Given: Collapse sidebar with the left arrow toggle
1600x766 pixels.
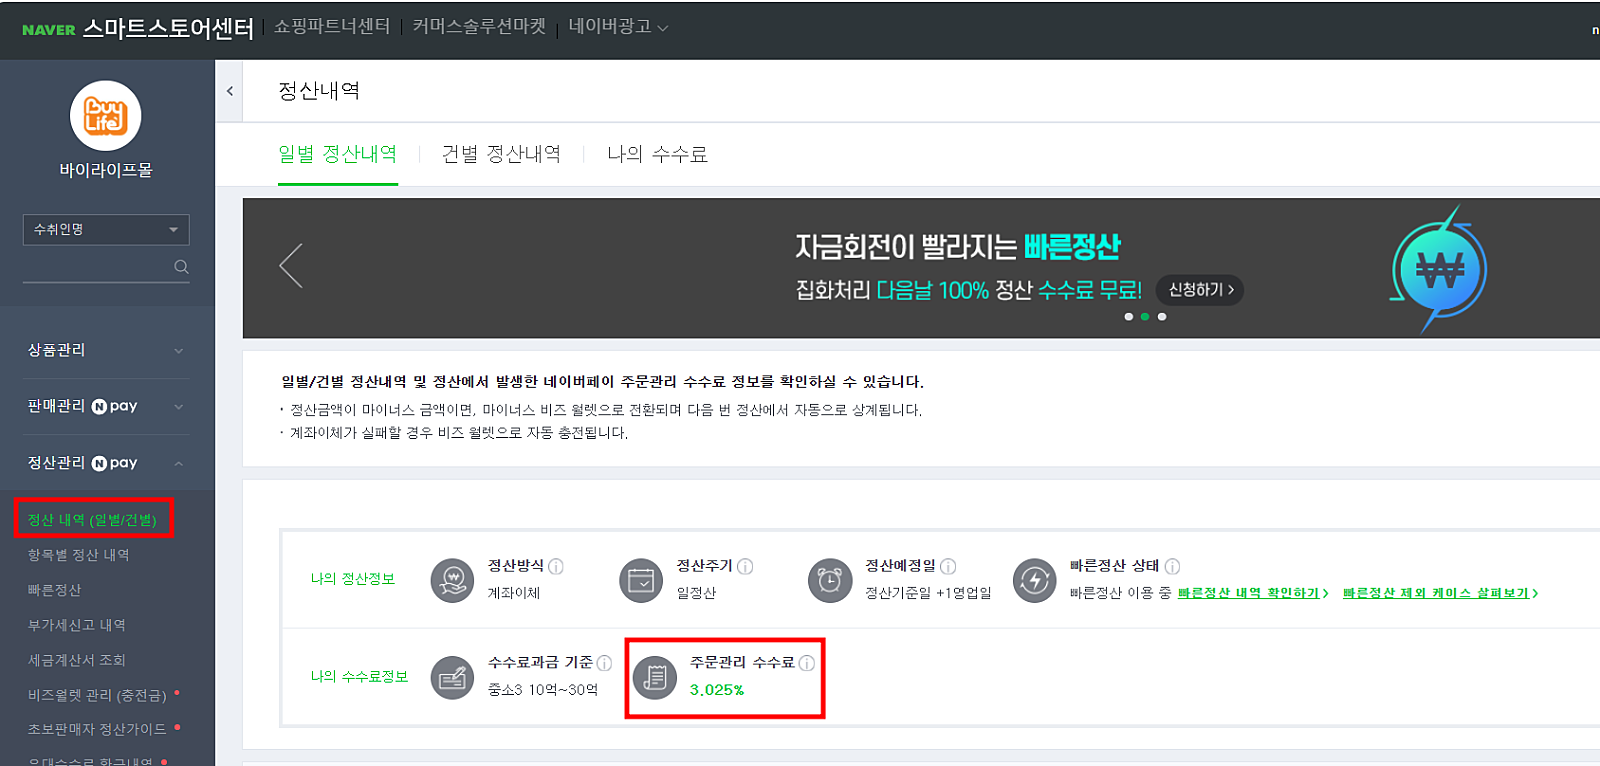Looking at the screenshot, I should [230, 91].
